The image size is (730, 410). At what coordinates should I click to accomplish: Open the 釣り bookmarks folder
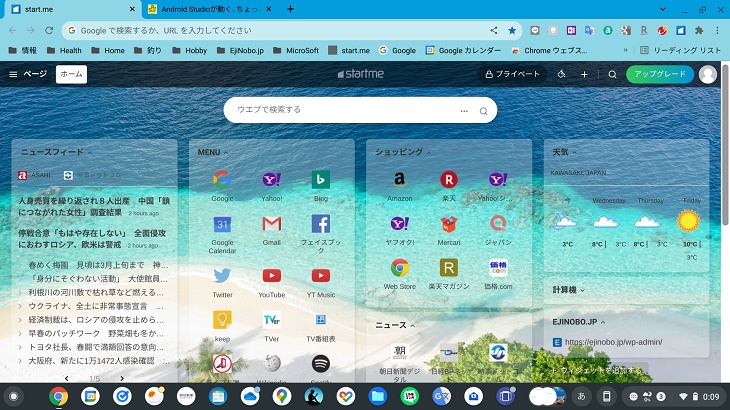148,50
